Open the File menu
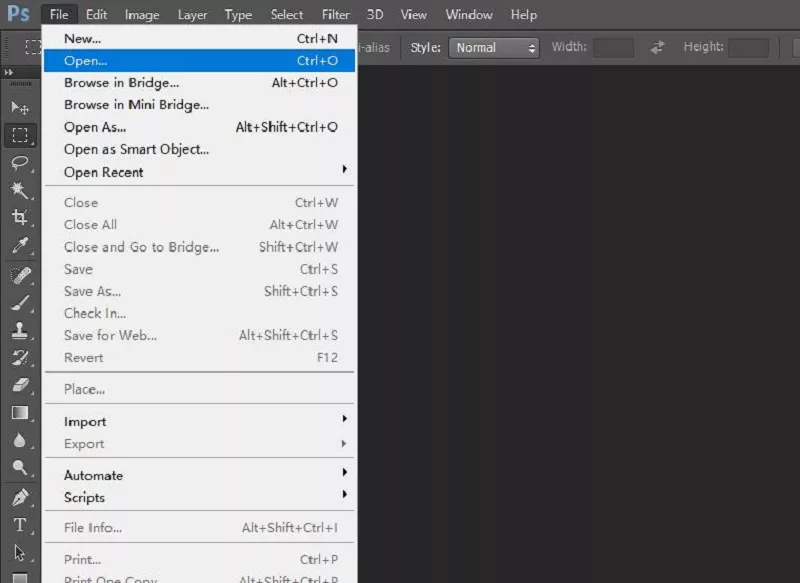Screen dimensions: 800x583 point(59,15)
